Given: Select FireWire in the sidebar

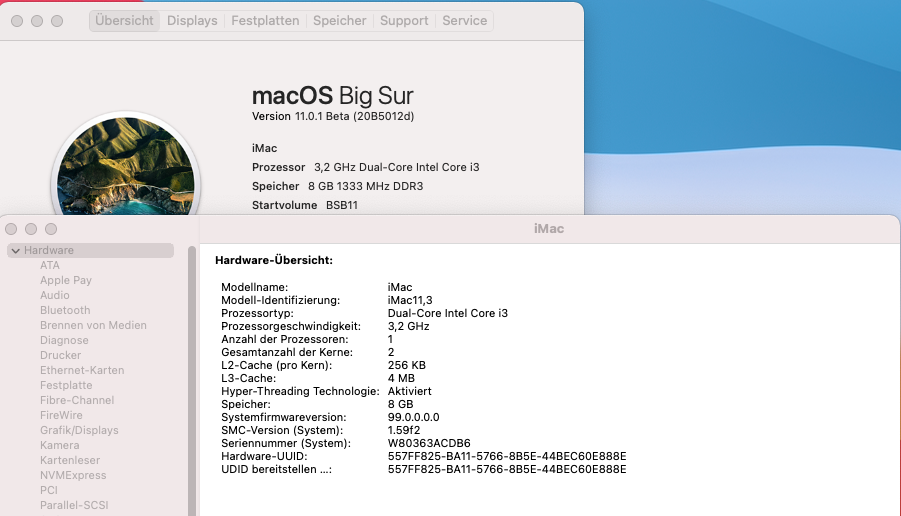Looking at the screenshot, I should pos(61,415).
